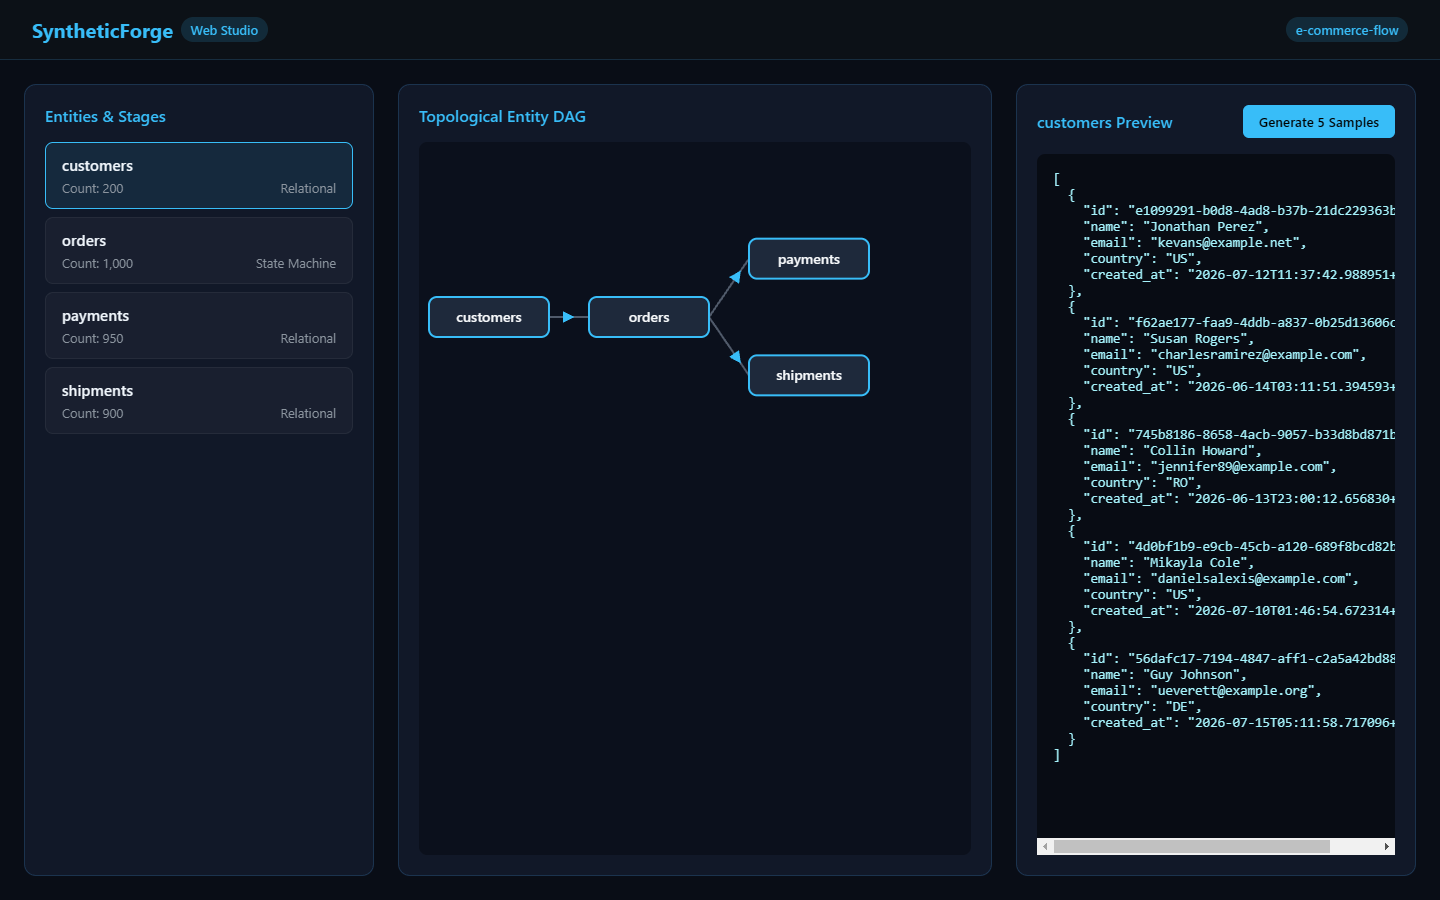This screenshot has width=1440, height=900.
Task: Select the orders entity card
Action: pos(199,250)
